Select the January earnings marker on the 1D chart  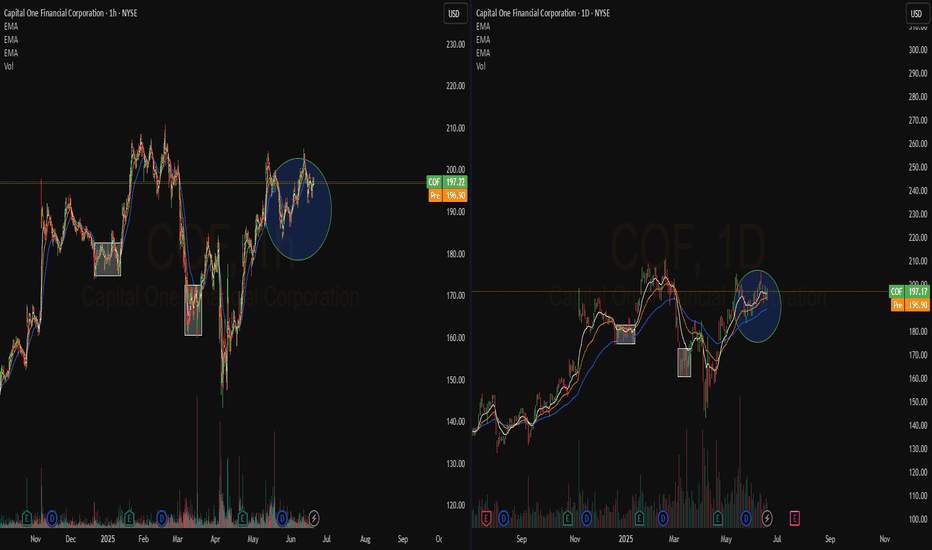[640, 518]
